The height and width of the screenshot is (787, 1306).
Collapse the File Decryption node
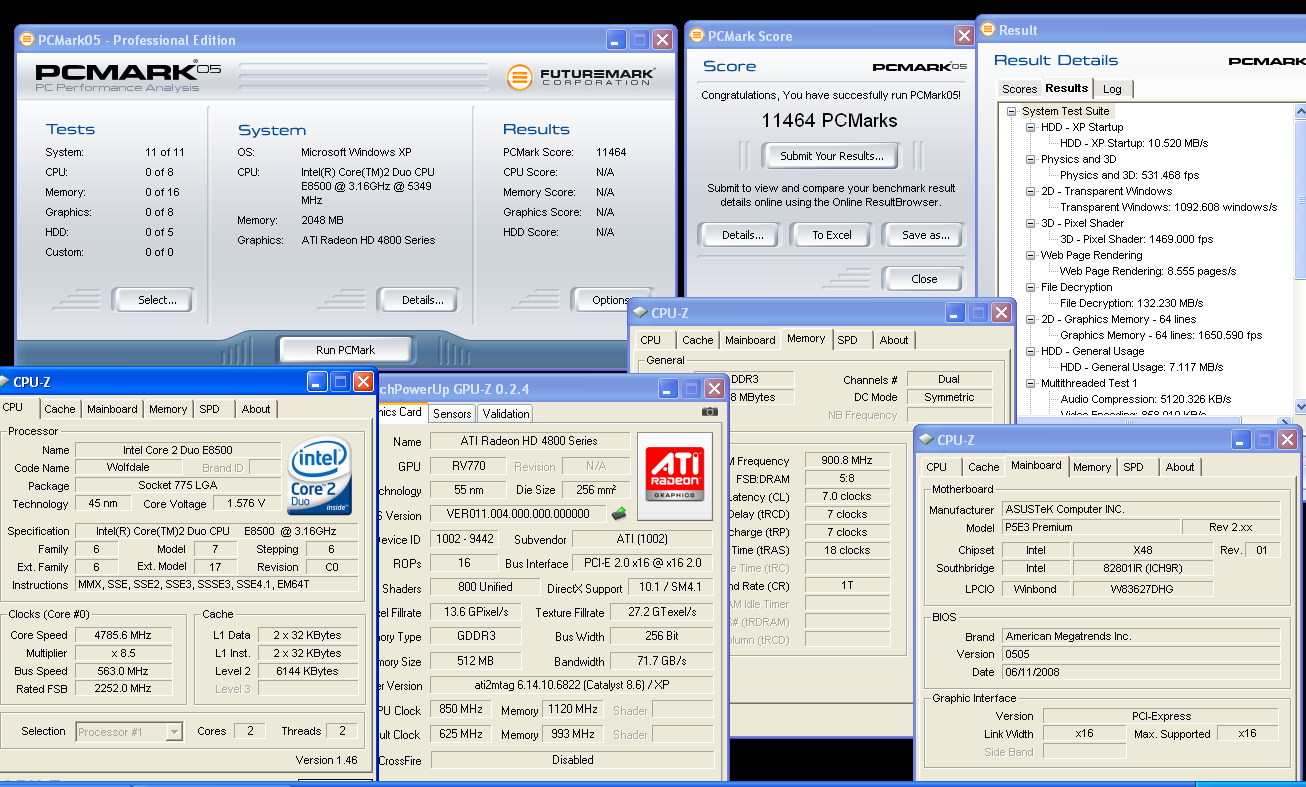point(1031,287)
